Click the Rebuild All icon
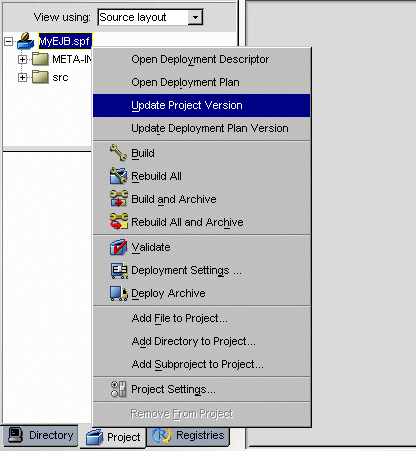 118,176
